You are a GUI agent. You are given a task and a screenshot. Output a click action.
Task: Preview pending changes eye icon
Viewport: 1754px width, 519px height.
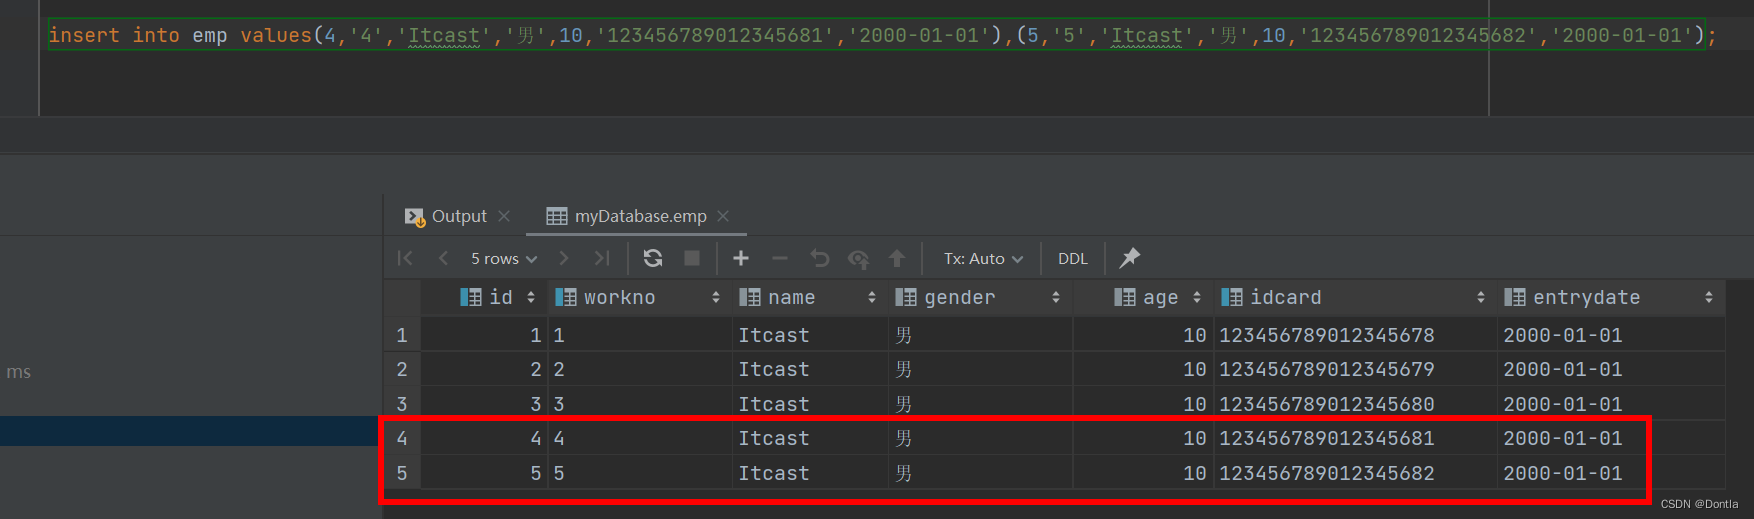click(858, 259)
